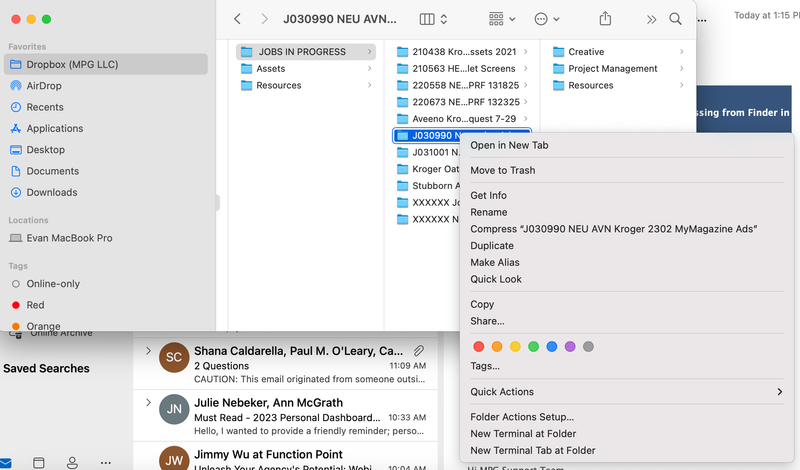Open the group-by options dropdown

click(x=502, y=19)
